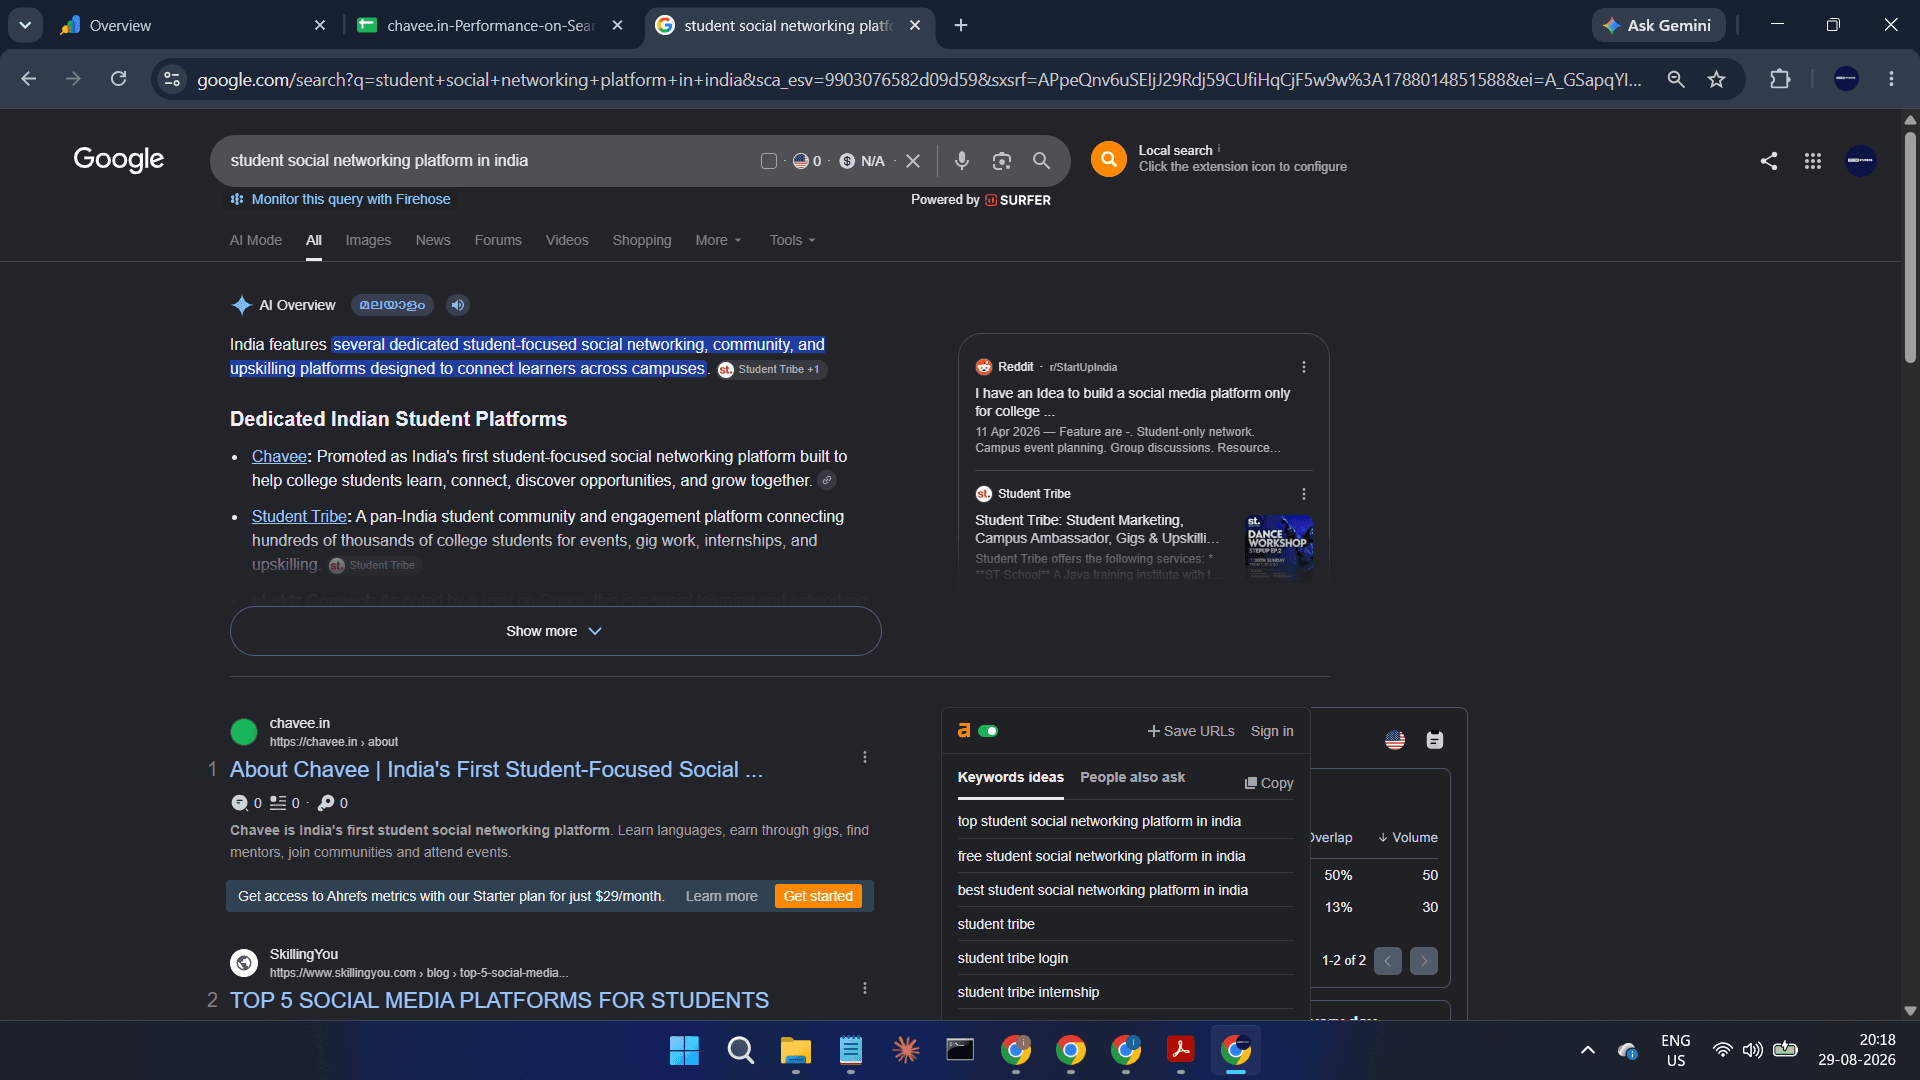Click page vertical scrollbar thumb
This screenshot has height=1080, width=1920.
1910,245
